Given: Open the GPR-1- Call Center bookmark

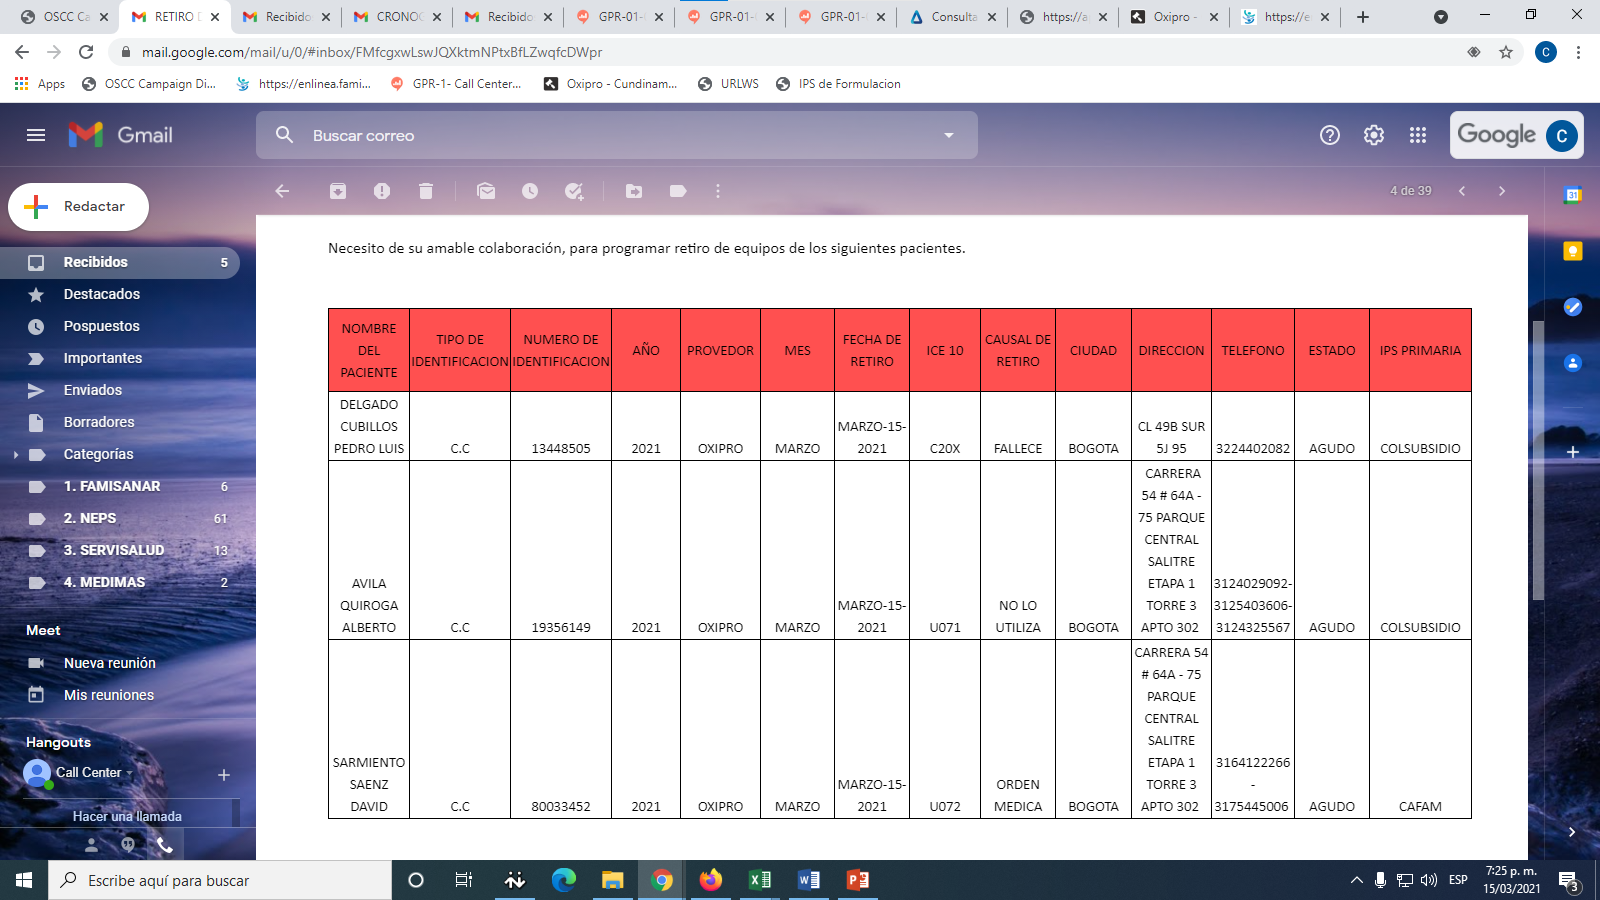Looking at the screenshot, I should tap(455, 84).
